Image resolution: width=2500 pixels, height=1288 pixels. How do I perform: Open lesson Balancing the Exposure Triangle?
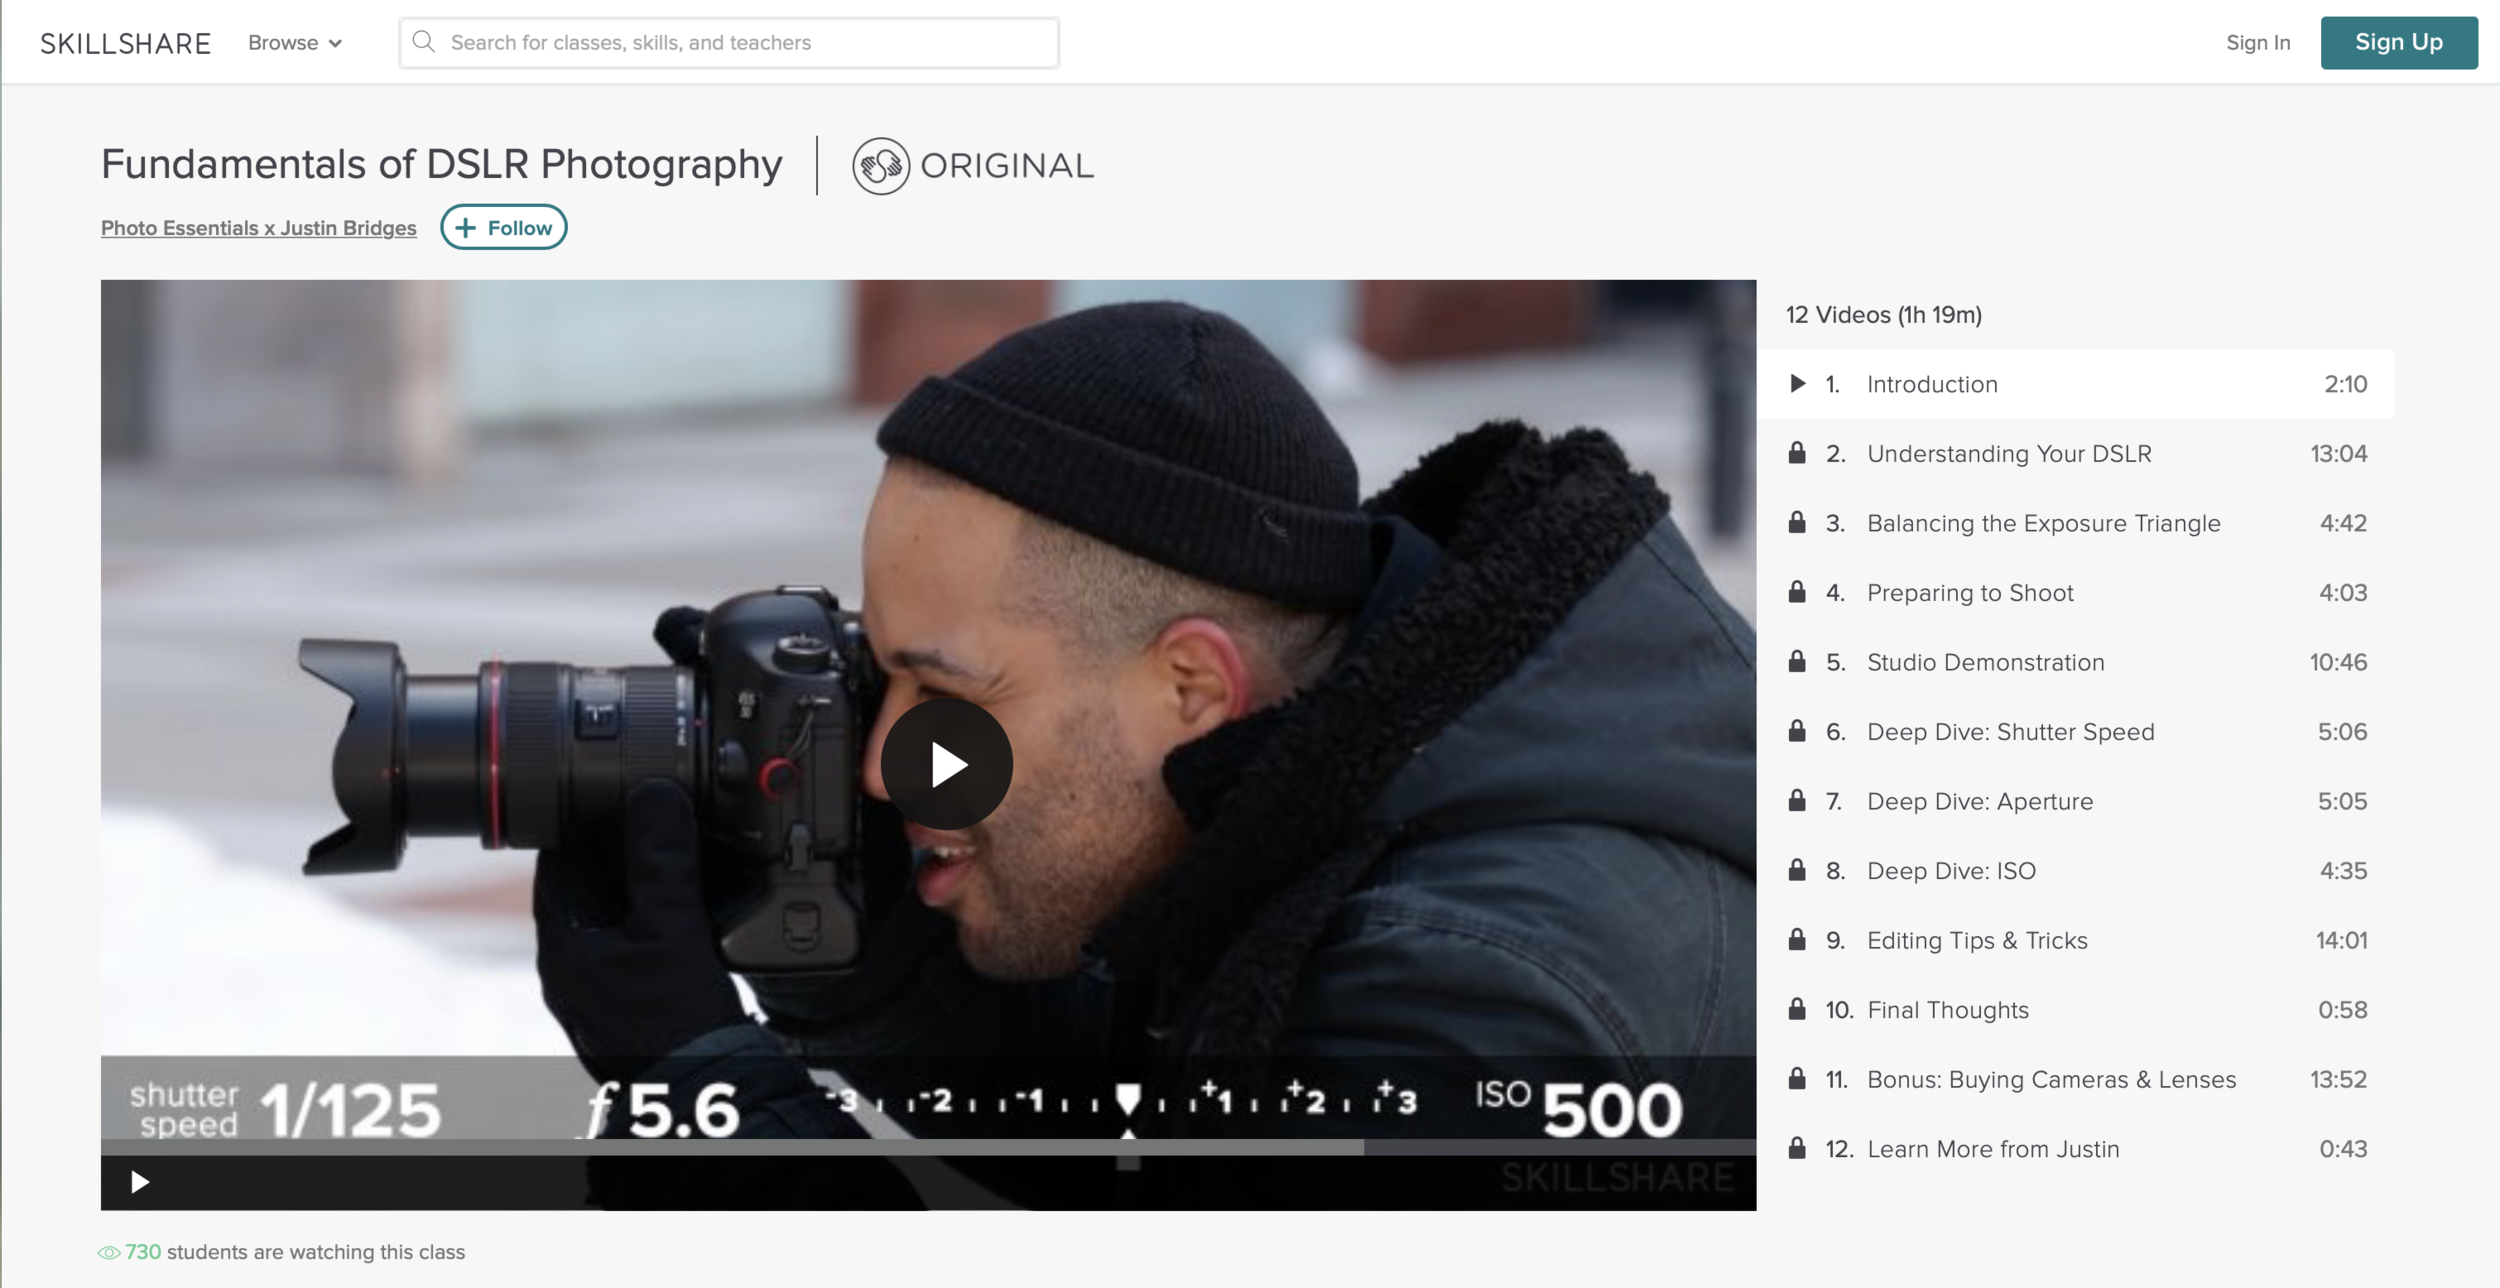[x=2075, y=523]
